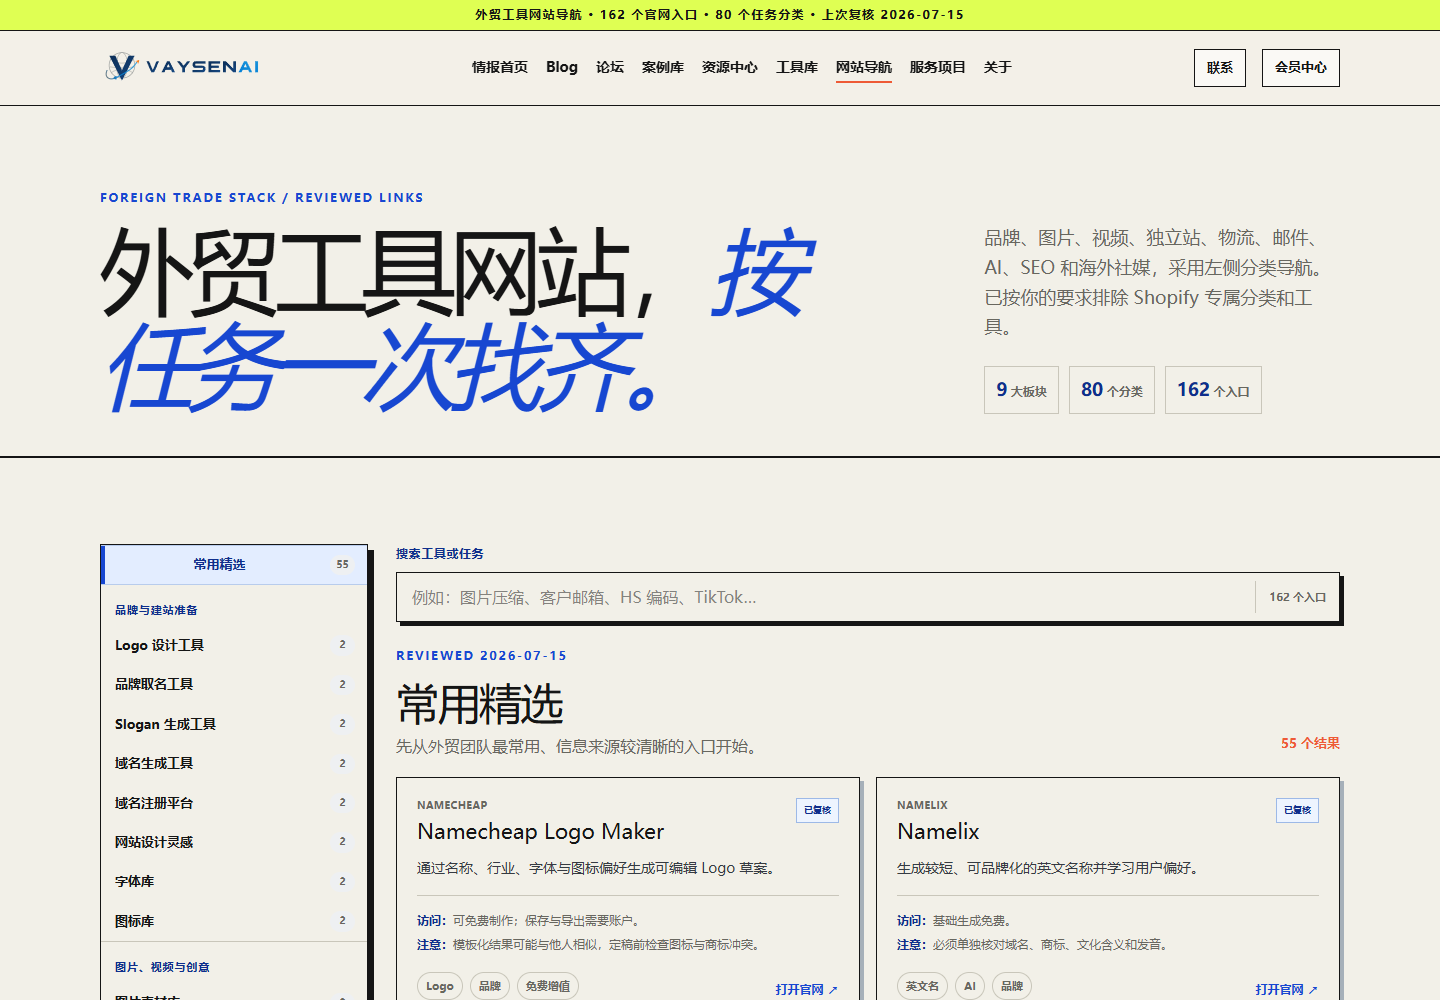The width and height of the screenshot is (1440, 1000).
Task: Open the Namecheap Logo Maker card title
Action: 540,832
